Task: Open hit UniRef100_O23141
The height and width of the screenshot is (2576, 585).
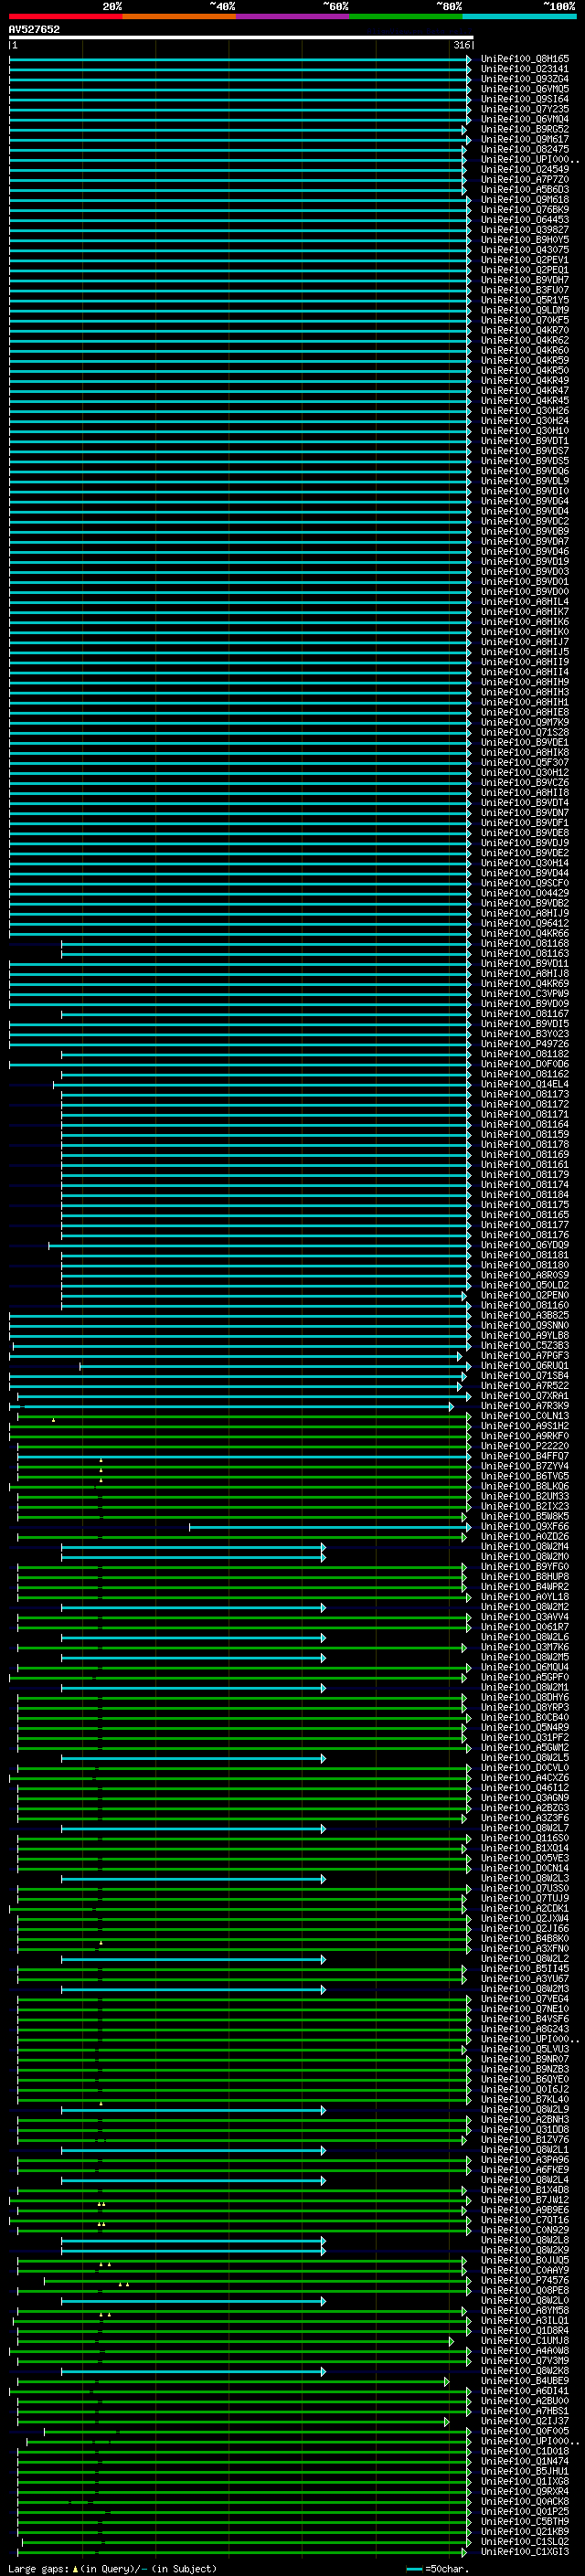Action: point(525,69)
